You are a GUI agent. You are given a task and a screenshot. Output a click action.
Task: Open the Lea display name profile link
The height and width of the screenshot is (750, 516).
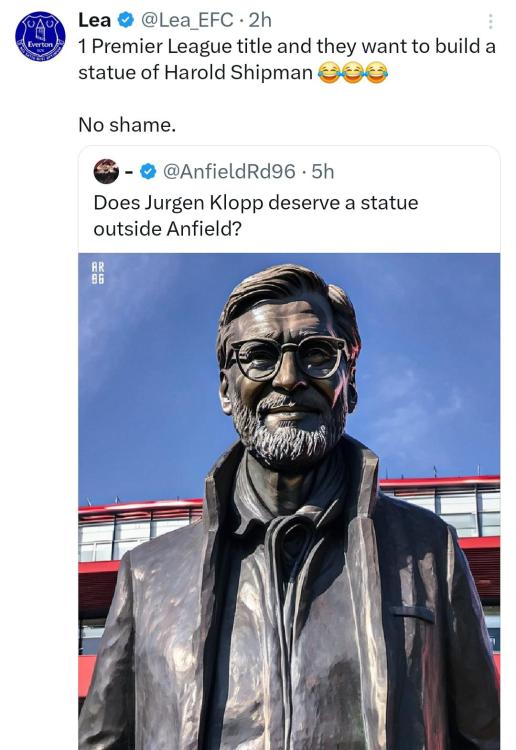tap(95, 21)
